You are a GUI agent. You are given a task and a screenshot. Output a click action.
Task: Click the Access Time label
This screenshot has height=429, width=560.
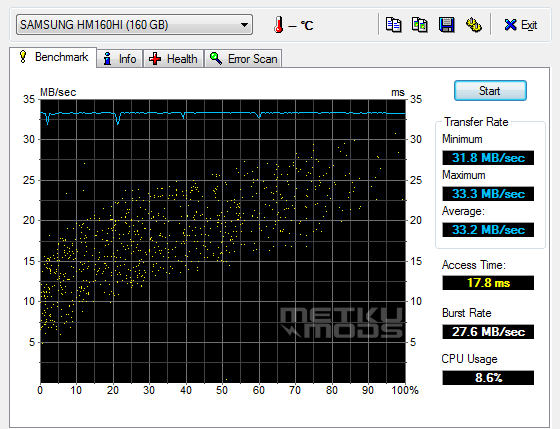click(x=474, y=265)
